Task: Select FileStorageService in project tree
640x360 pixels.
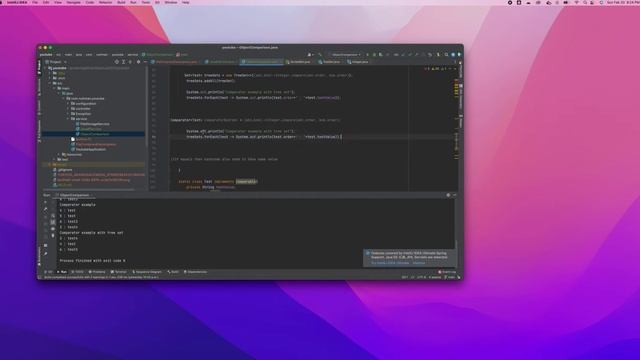Action: [94, 124]
